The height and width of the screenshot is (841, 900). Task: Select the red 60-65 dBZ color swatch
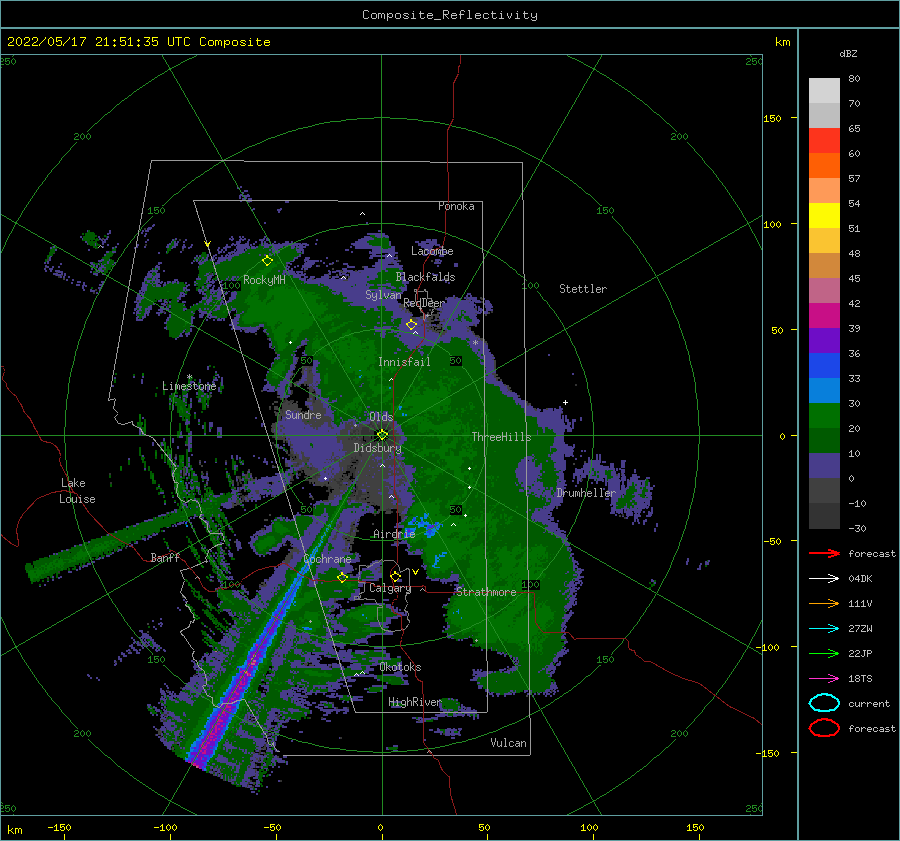click(x=824, y=141)
